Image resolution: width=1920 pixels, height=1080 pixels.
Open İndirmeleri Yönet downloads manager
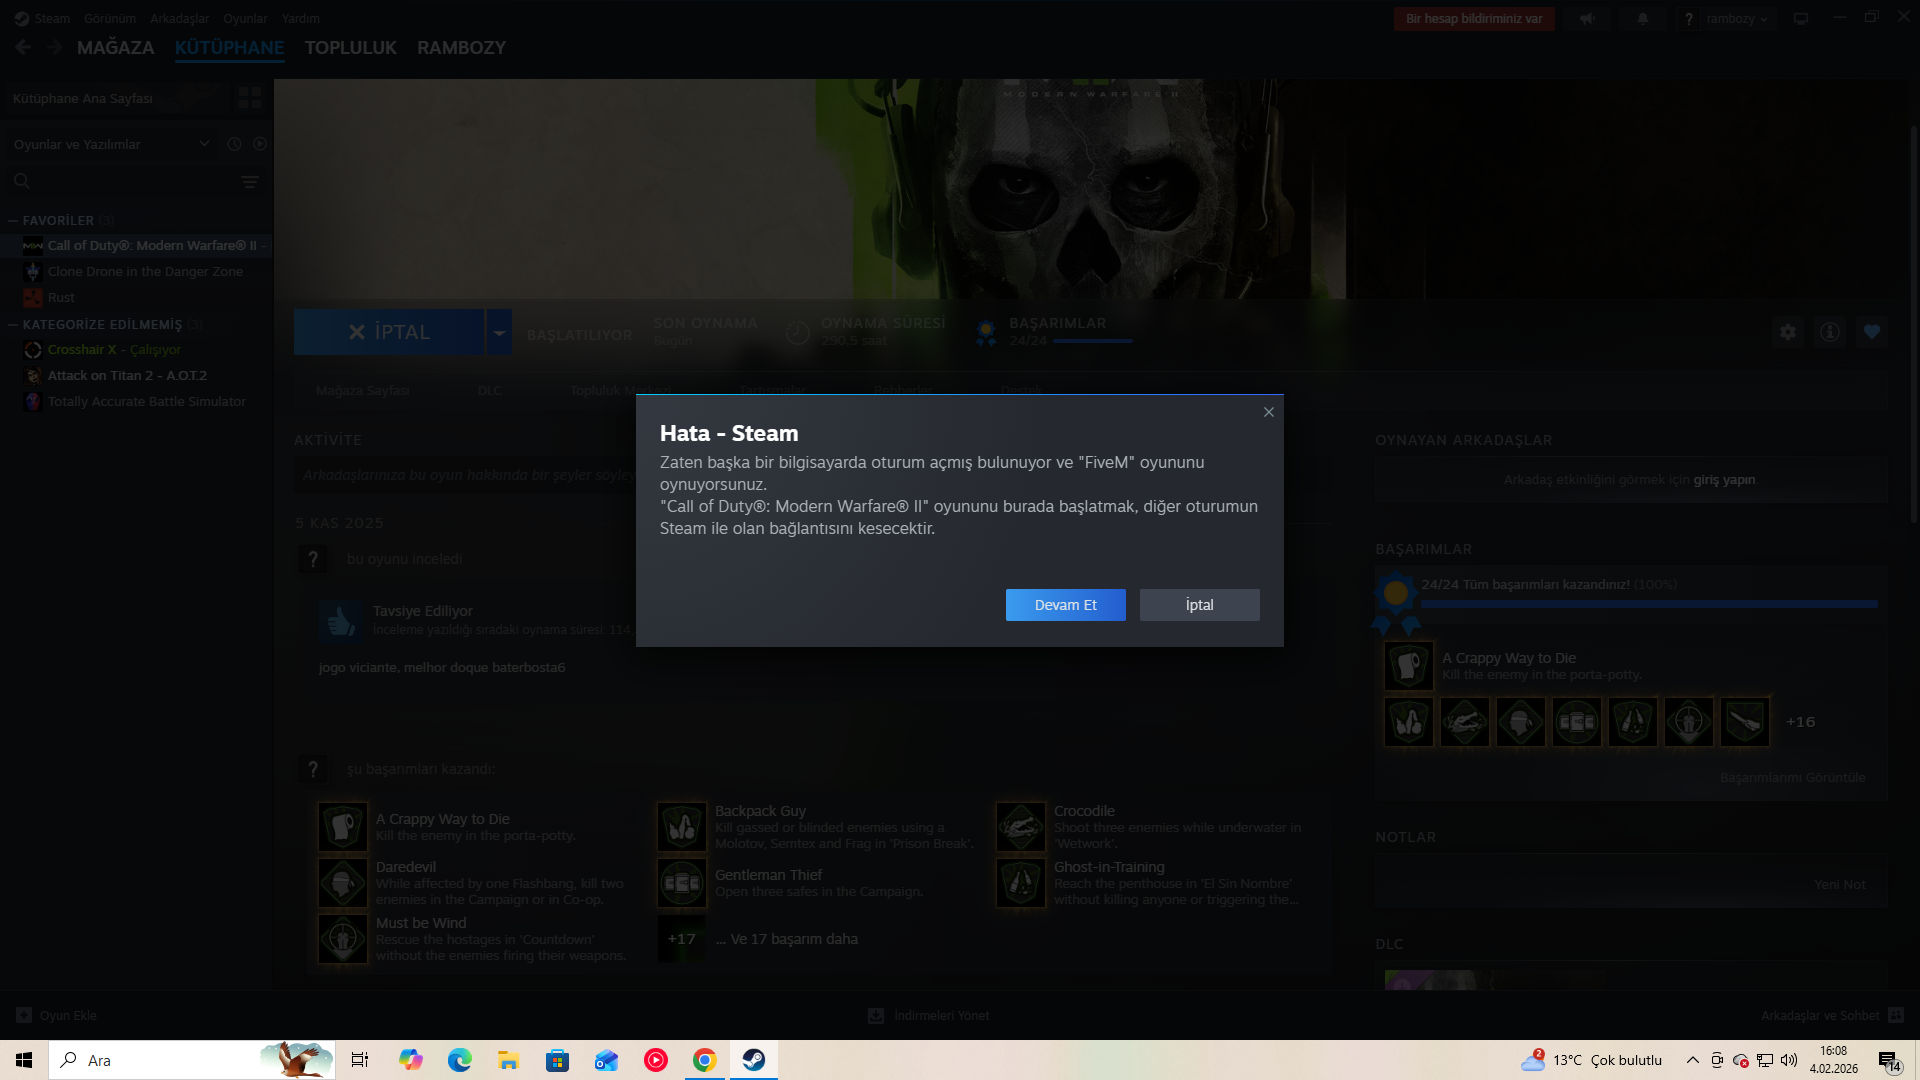tap(929, 1016)
